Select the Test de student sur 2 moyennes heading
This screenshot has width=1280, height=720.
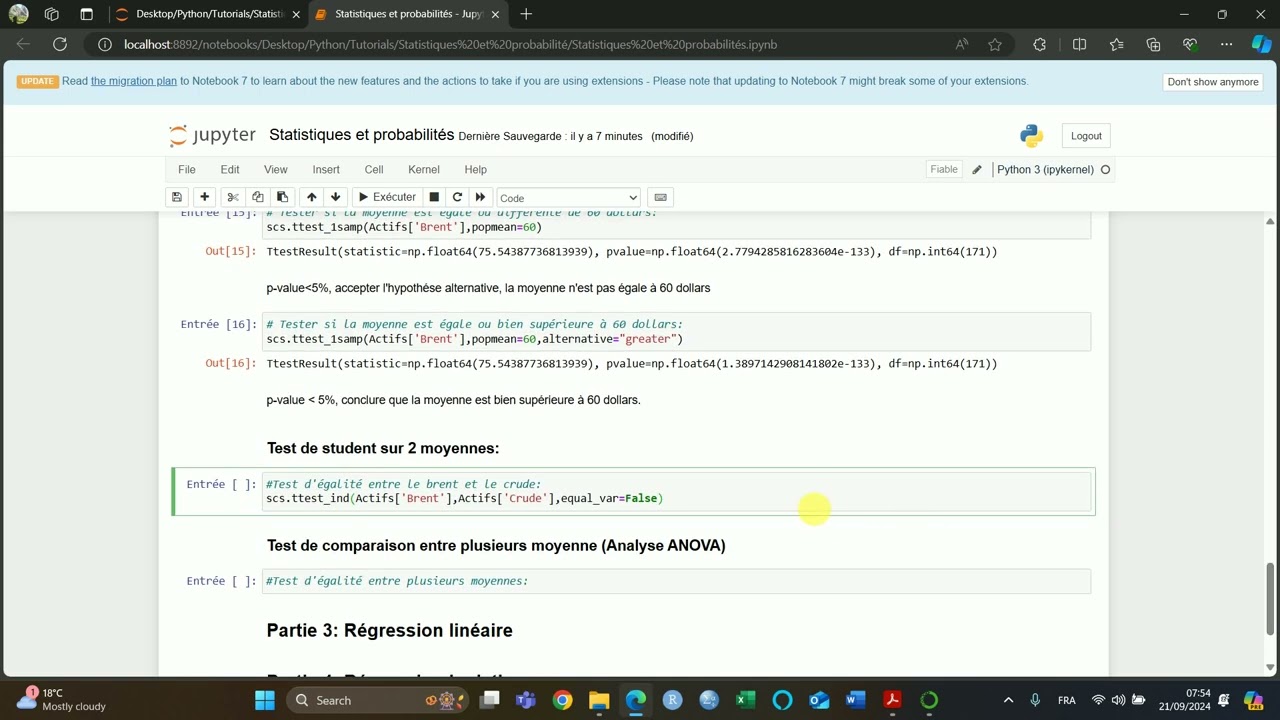coord(383,448)
